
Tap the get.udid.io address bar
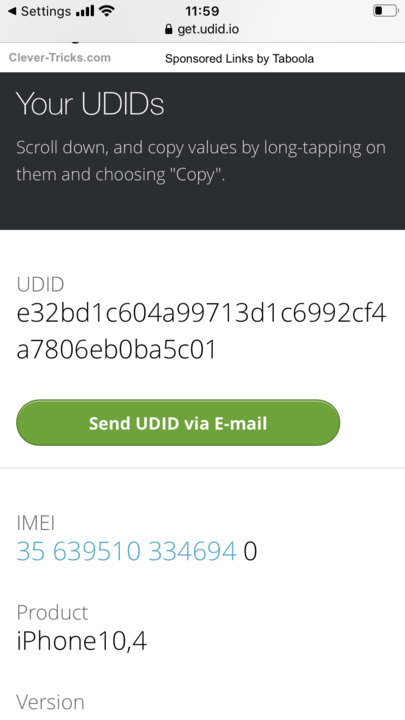202,29
